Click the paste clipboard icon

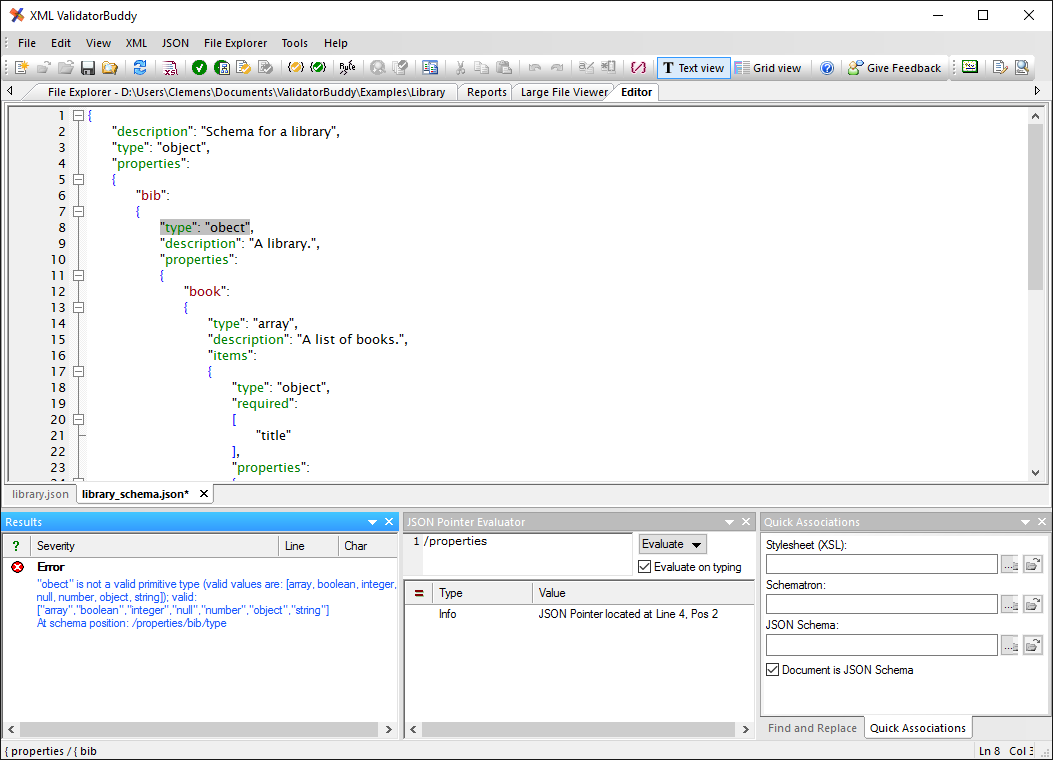coord(504,67)
